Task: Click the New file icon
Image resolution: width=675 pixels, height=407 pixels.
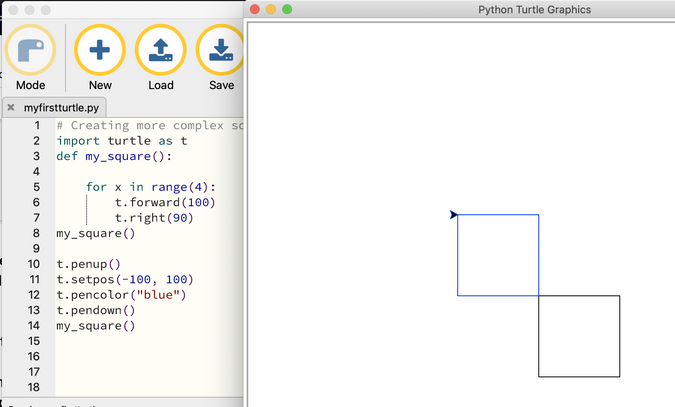Action: 100,52
